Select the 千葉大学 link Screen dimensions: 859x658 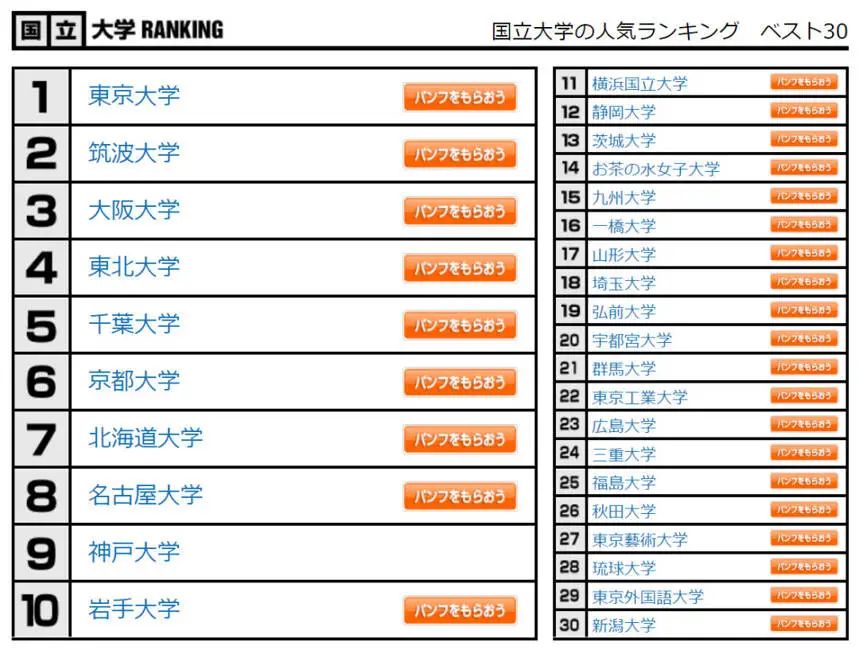click(134, 324)
